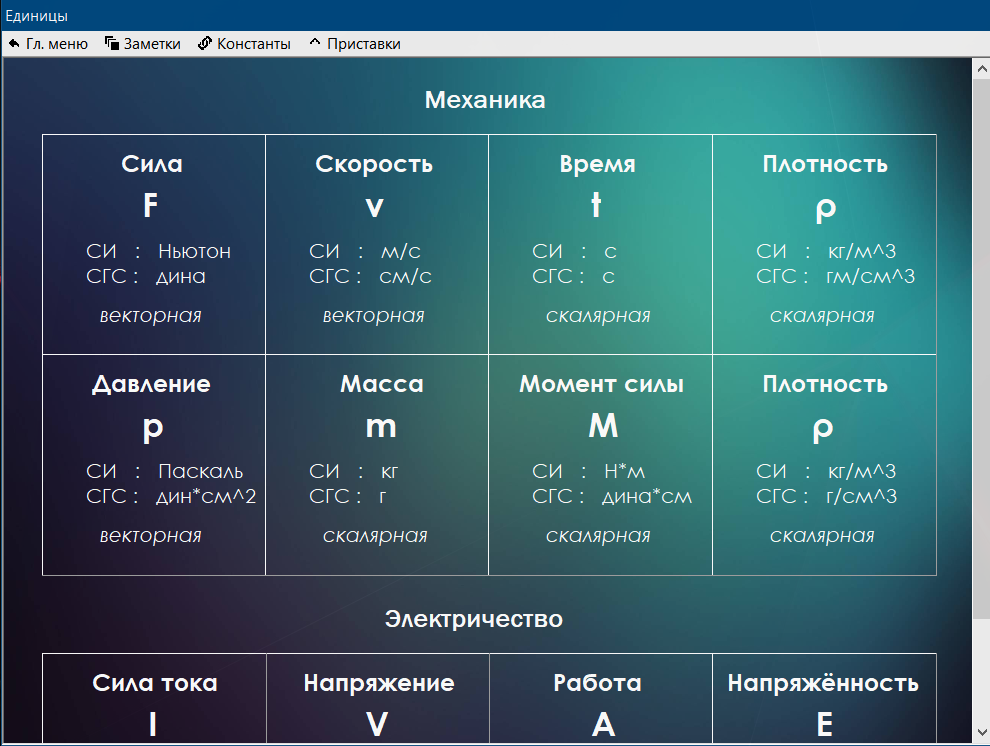
Task: Click the Момент силы card title
Action: click(x=601, y=384)
